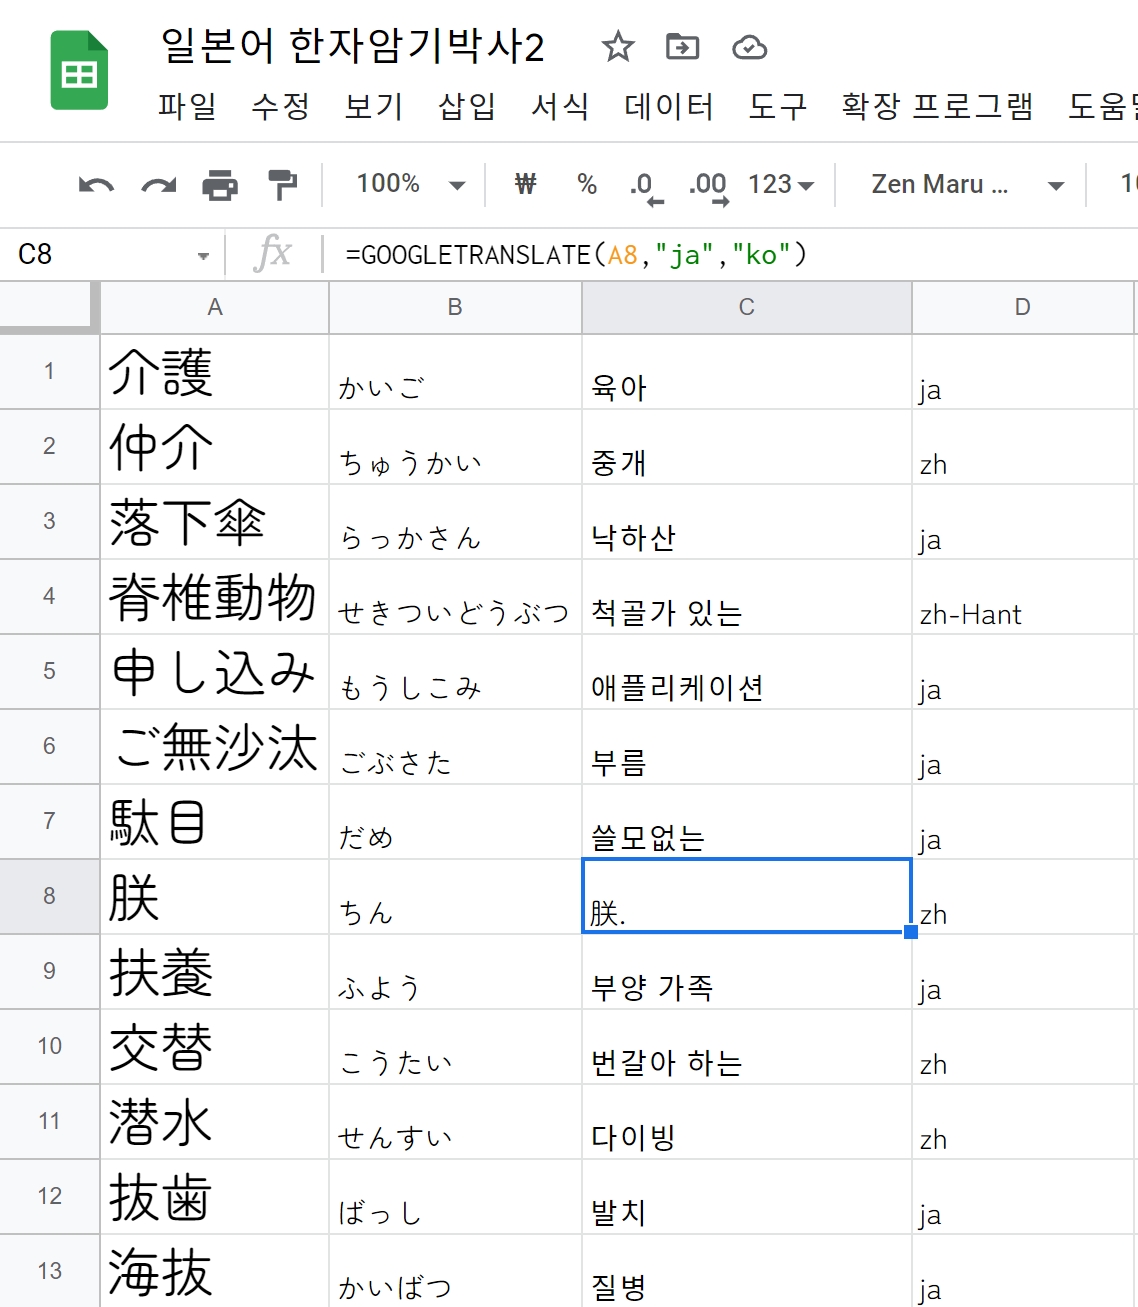Open the 파일 menu
The height and width of the screenshot is (1307, 1138).
coord(187,106)
